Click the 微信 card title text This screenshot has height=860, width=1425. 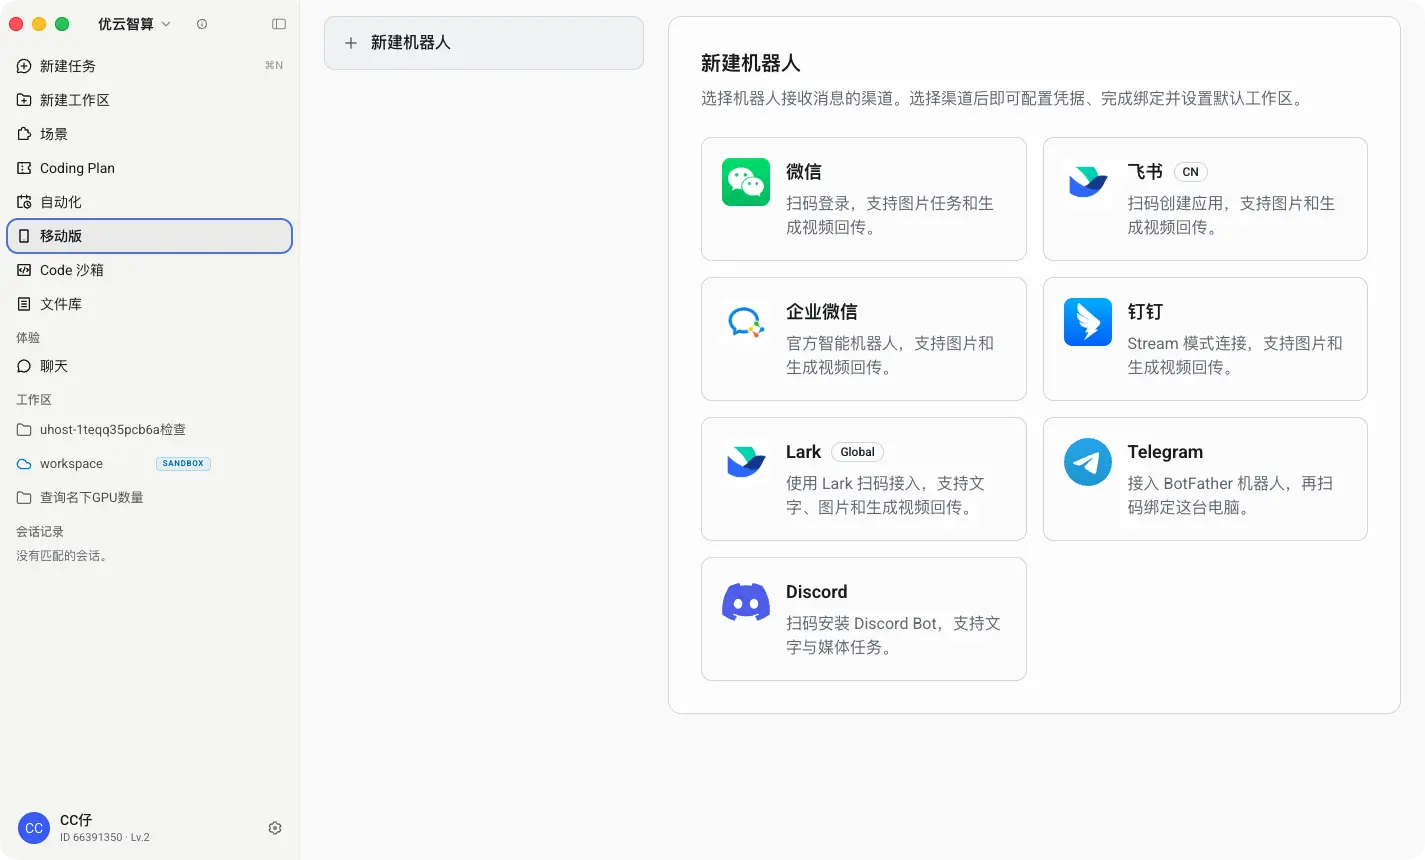click(804, 172)
